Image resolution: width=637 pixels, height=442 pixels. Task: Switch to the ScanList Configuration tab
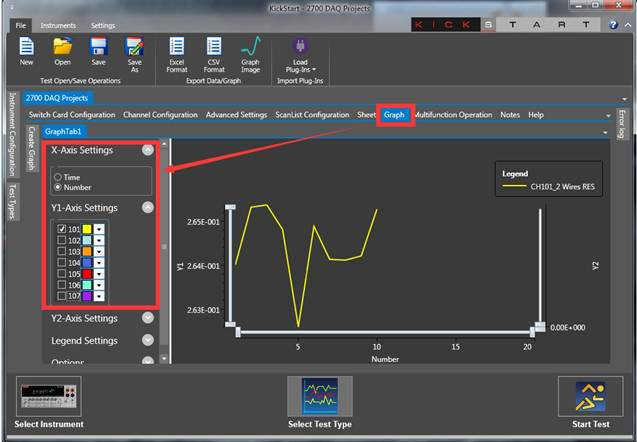coord(313,115)
